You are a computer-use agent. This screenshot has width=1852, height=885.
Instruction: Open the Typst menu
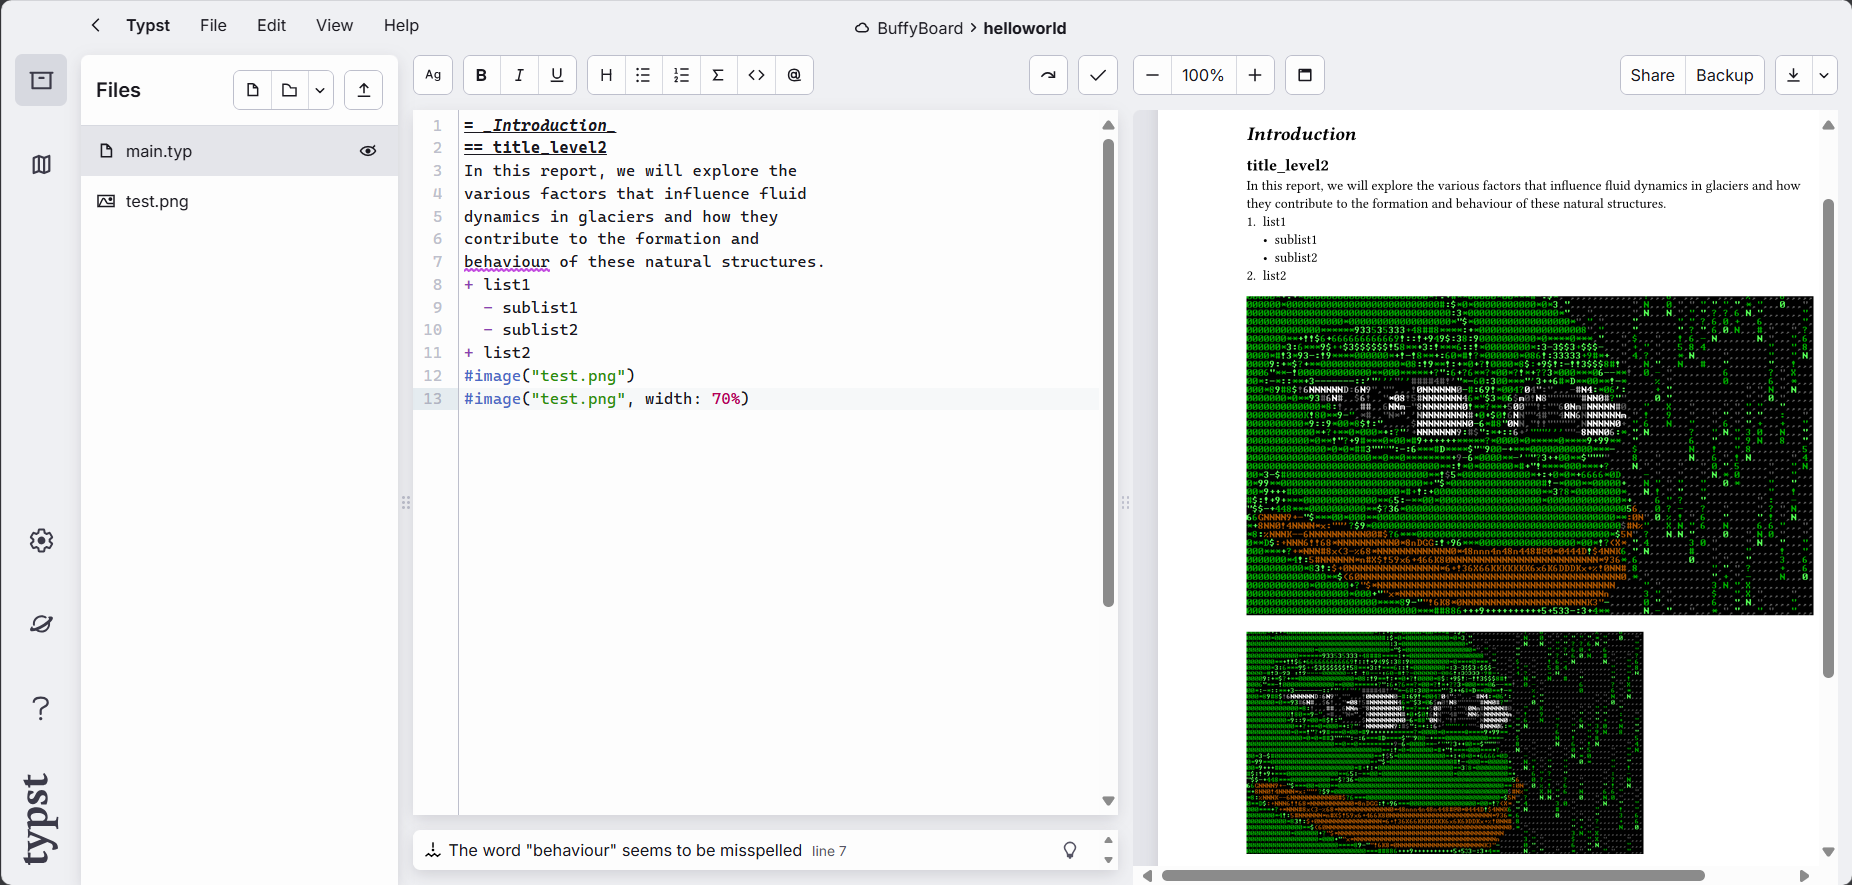(x=148, y=25)
